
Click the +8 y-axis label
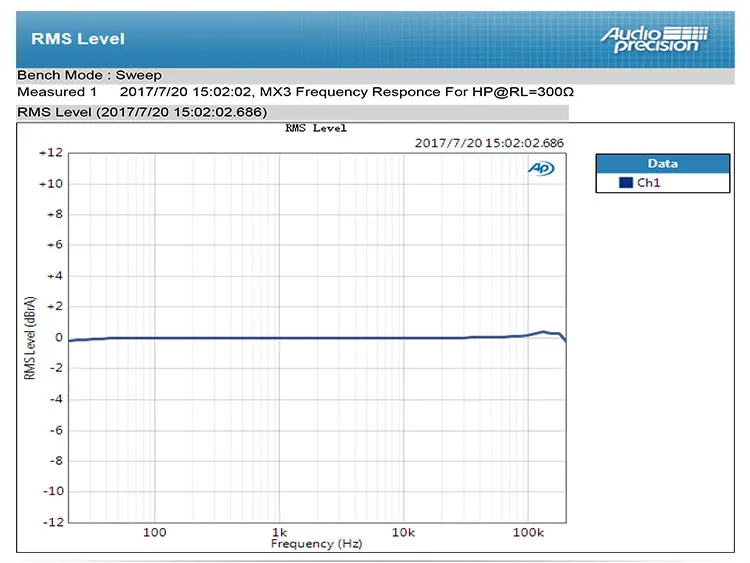tap(55, 214)
